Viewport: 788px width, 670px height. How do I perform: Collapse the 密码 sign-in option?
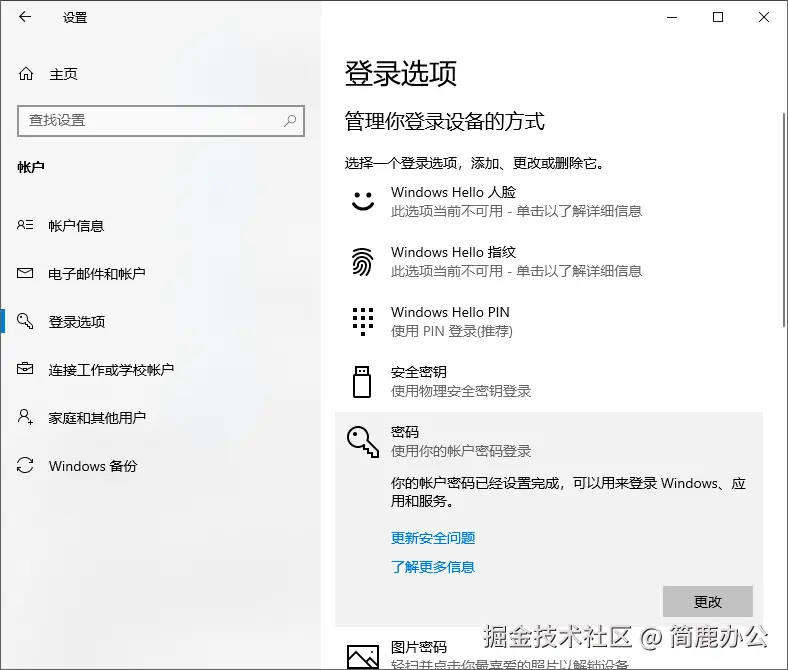(549, 441)
